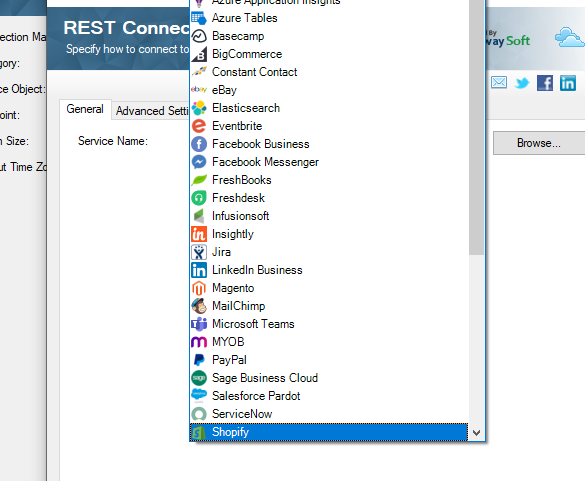585x481 pixels.
Task: Click the Browse... button
Action: 539,143
